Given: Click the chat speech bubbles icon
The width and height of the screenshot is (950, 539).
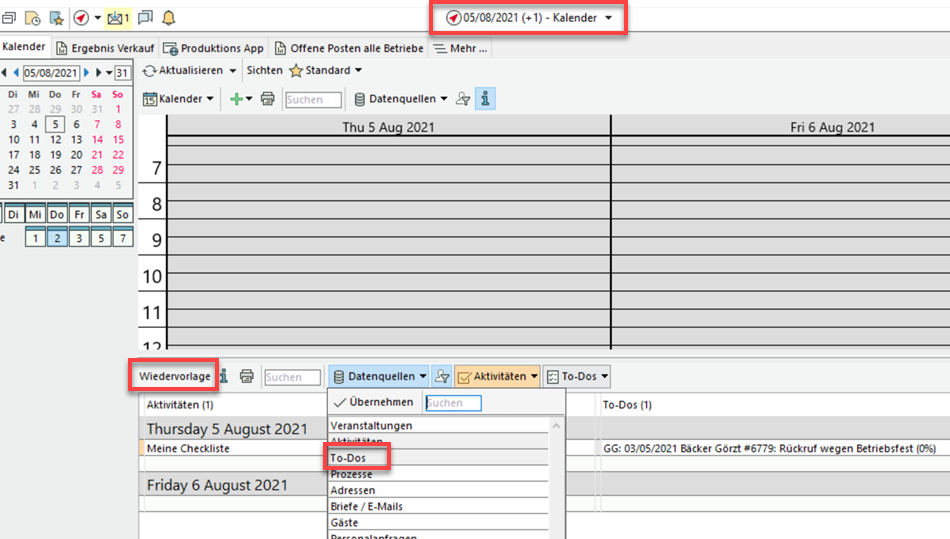Looking at the screenshot, I should pos(146,18).
